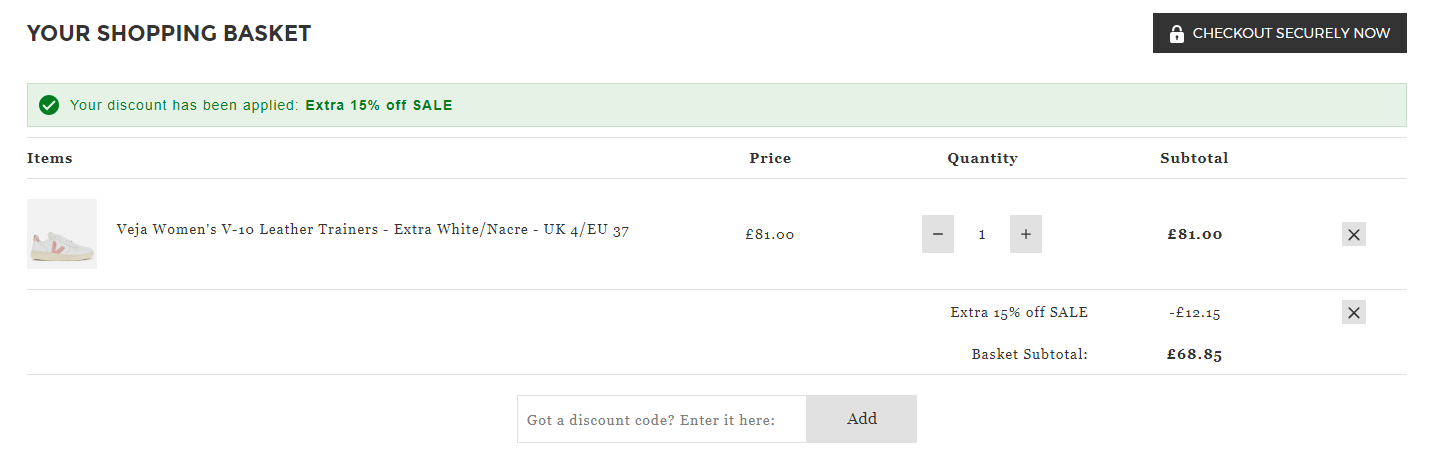This screenshot has width=1439, height=458.
Task: Focus the discount code input field
Action: (x=662, y=419)
